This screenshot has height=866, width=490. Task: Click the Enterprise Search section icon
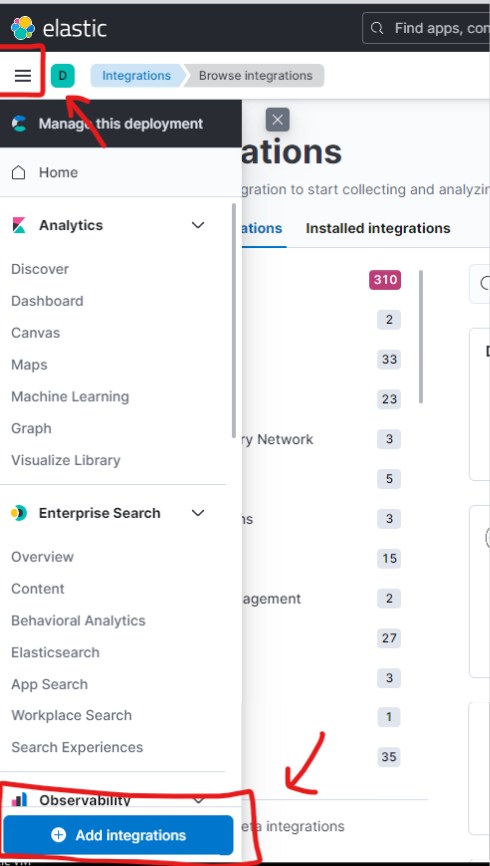pos(19,513)
